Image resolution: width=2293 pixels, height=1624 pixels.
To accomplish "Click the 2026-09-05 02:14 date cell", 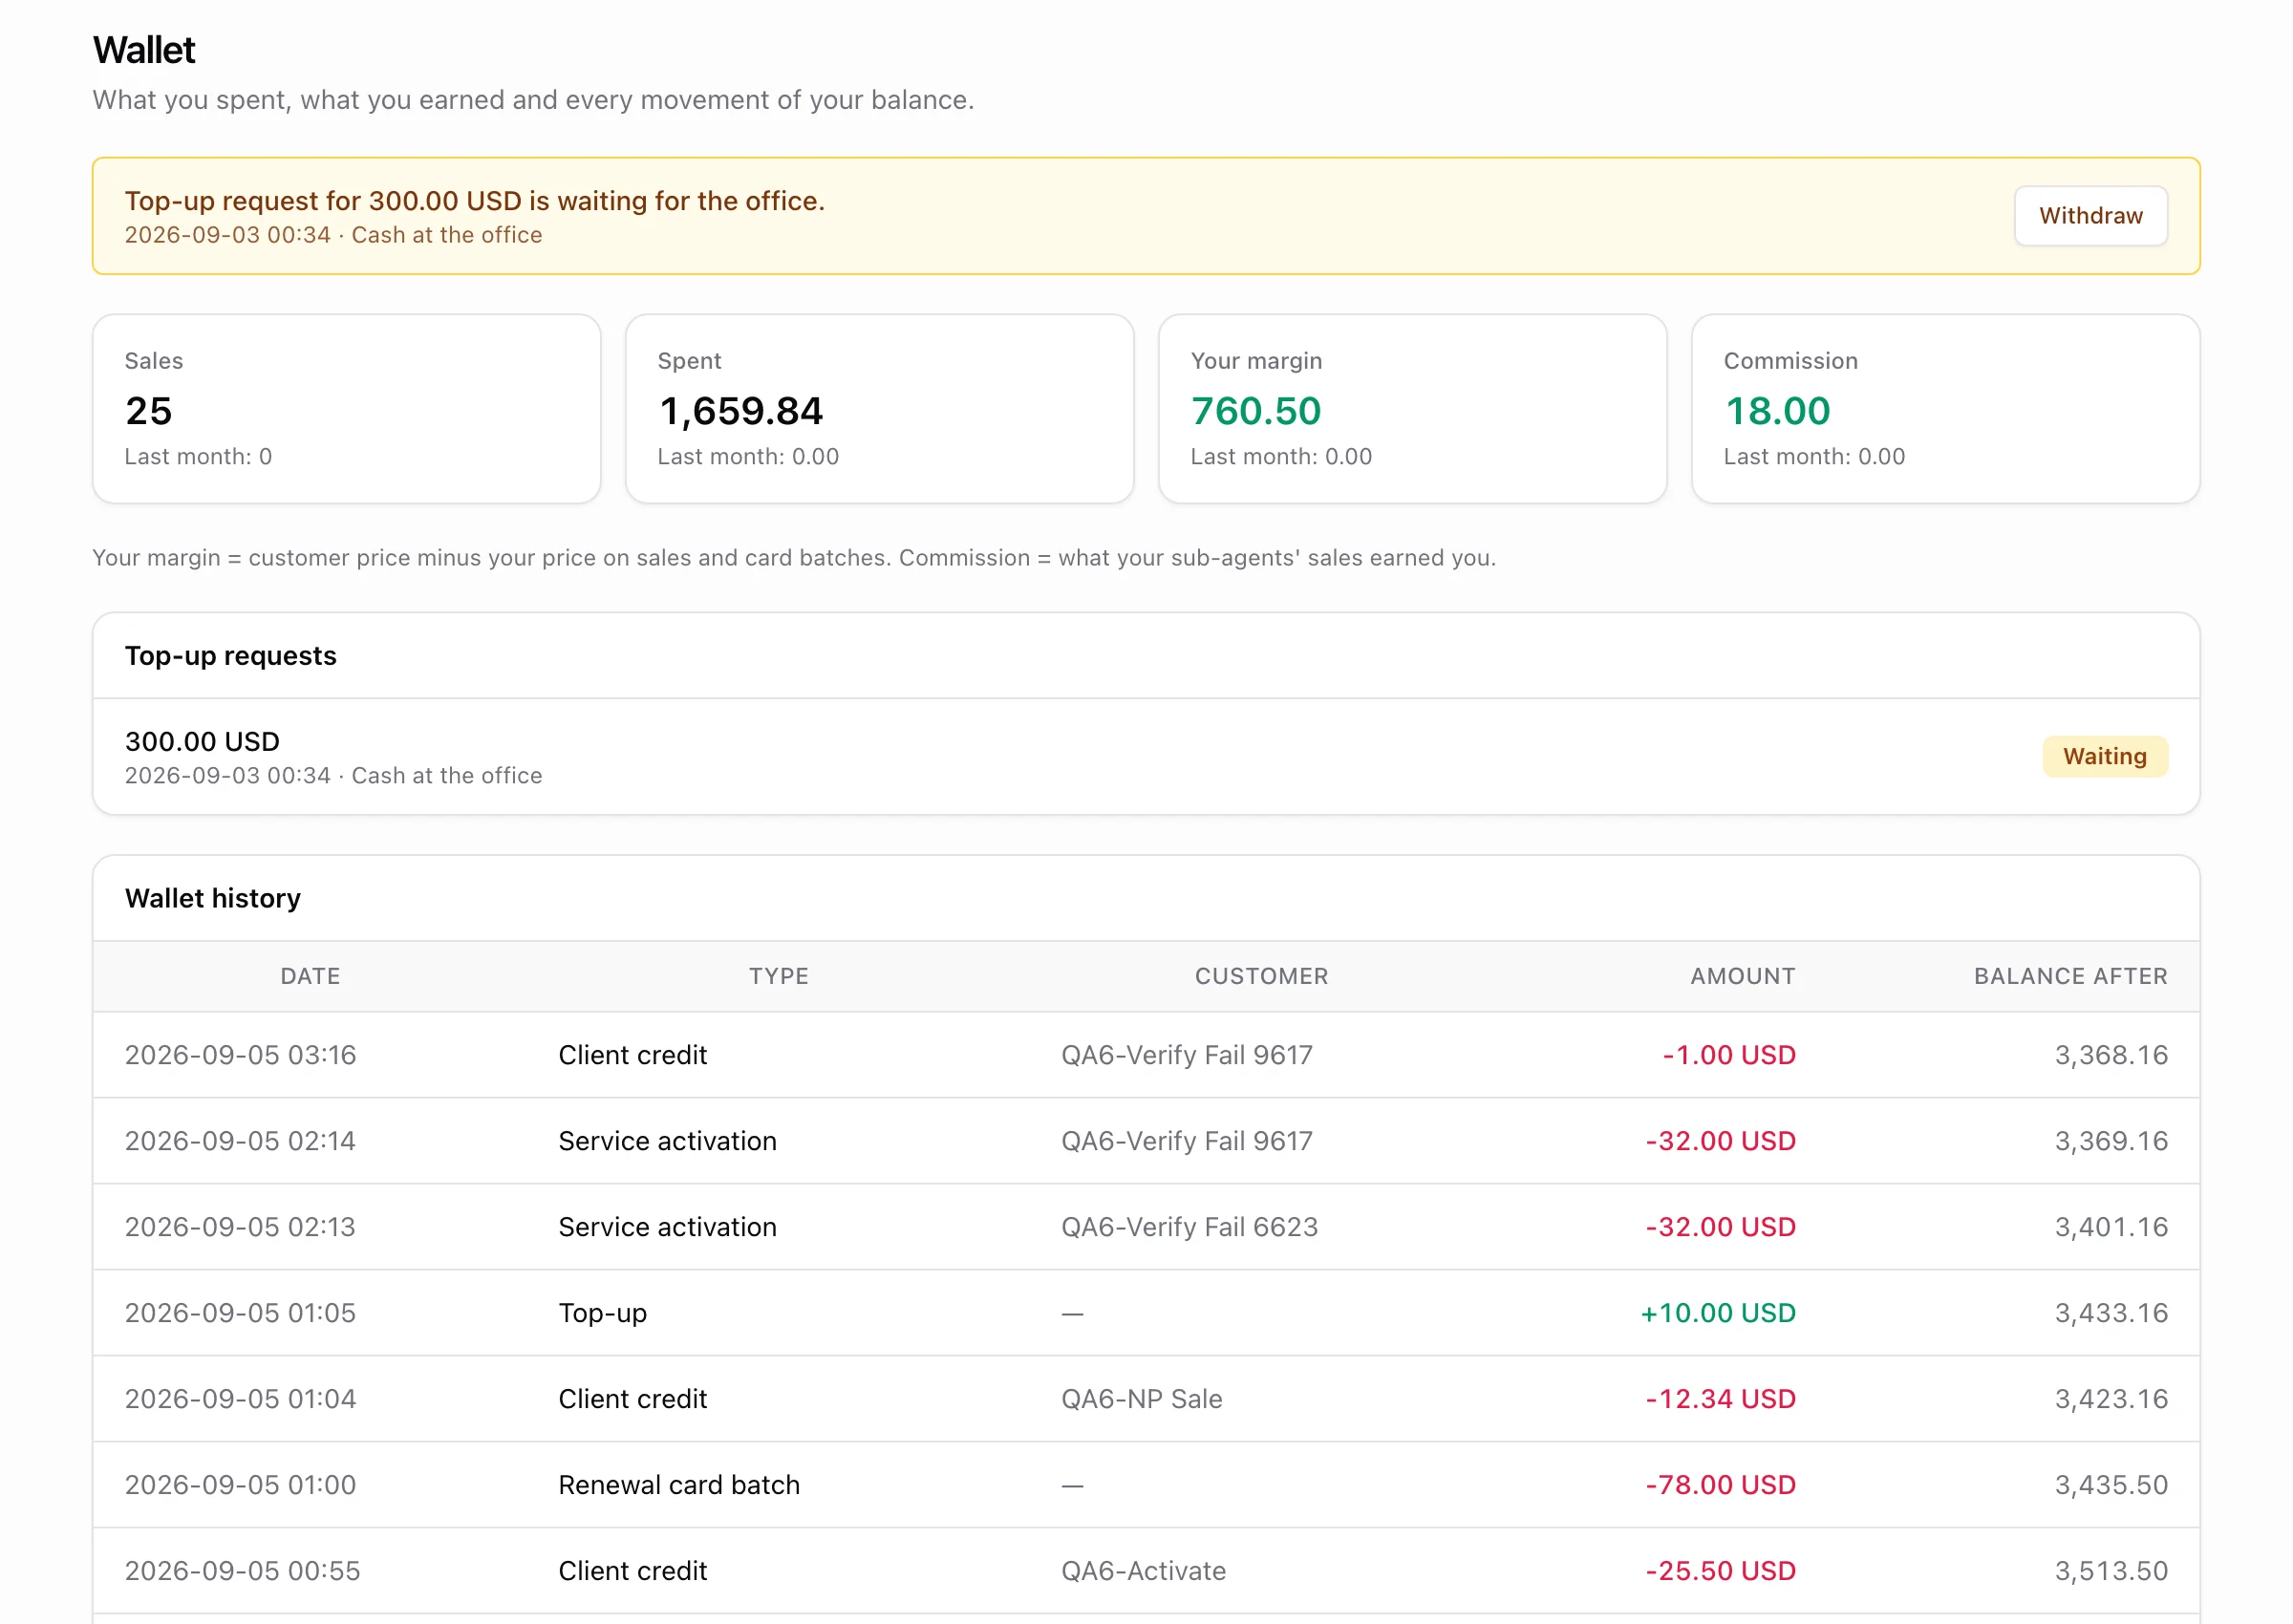I will (240, 1141).
